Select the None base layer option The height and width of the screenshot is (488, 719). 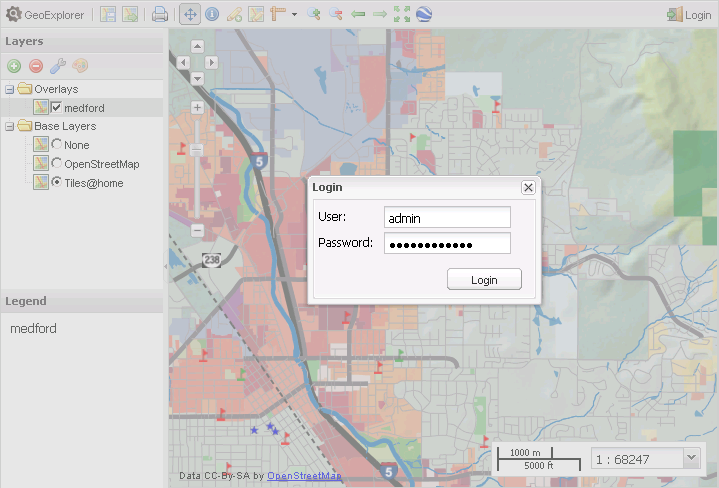57,145
